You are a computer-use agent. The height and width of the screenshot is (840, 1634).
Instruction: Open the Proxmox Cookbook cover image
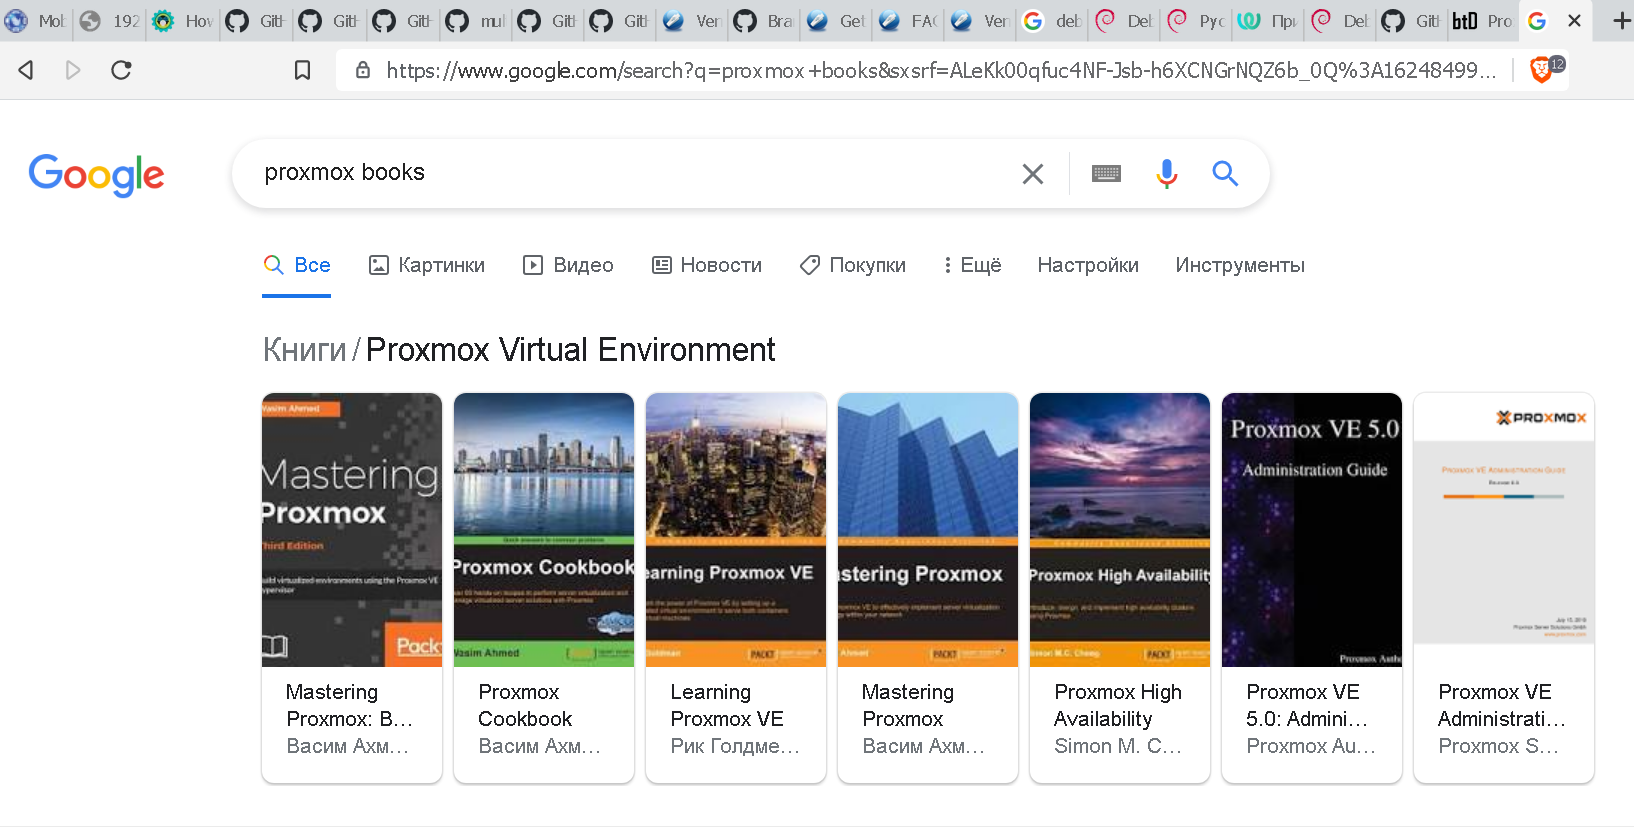tap(544, 530)
